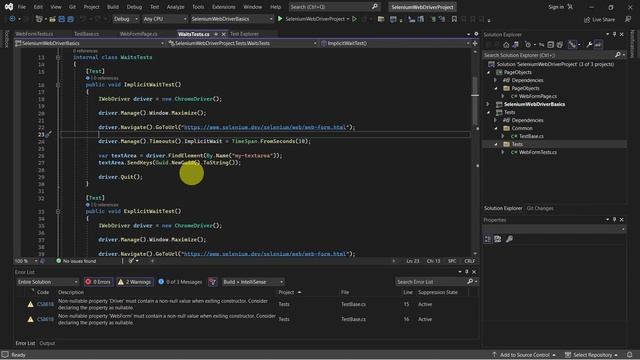This screenshot has height=360, width=640.
Task: Click main search box magnifier icon
Action: 375,7
